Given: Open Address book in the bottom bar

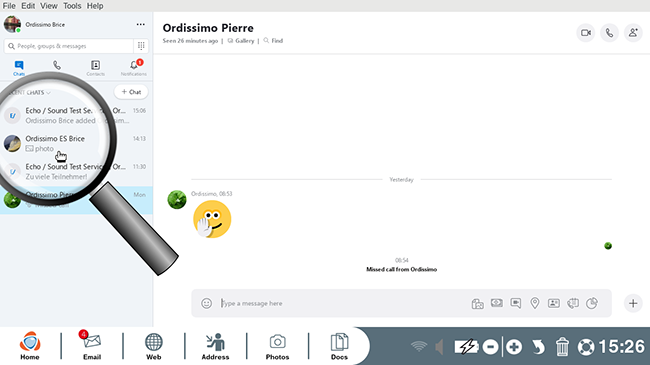Looking at the screenshot, I should (215, 346).
